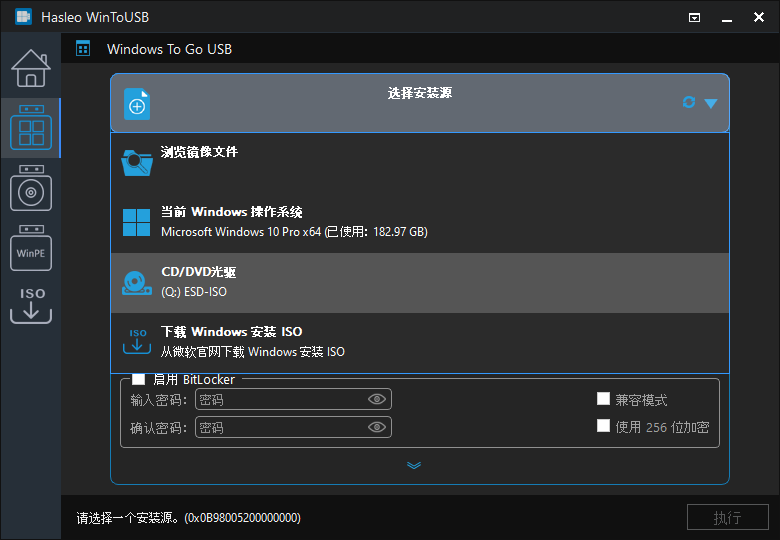
Task: Toggle the 兼容模式 checkbox
Action: pyautogui.click(x=603, y=399)
